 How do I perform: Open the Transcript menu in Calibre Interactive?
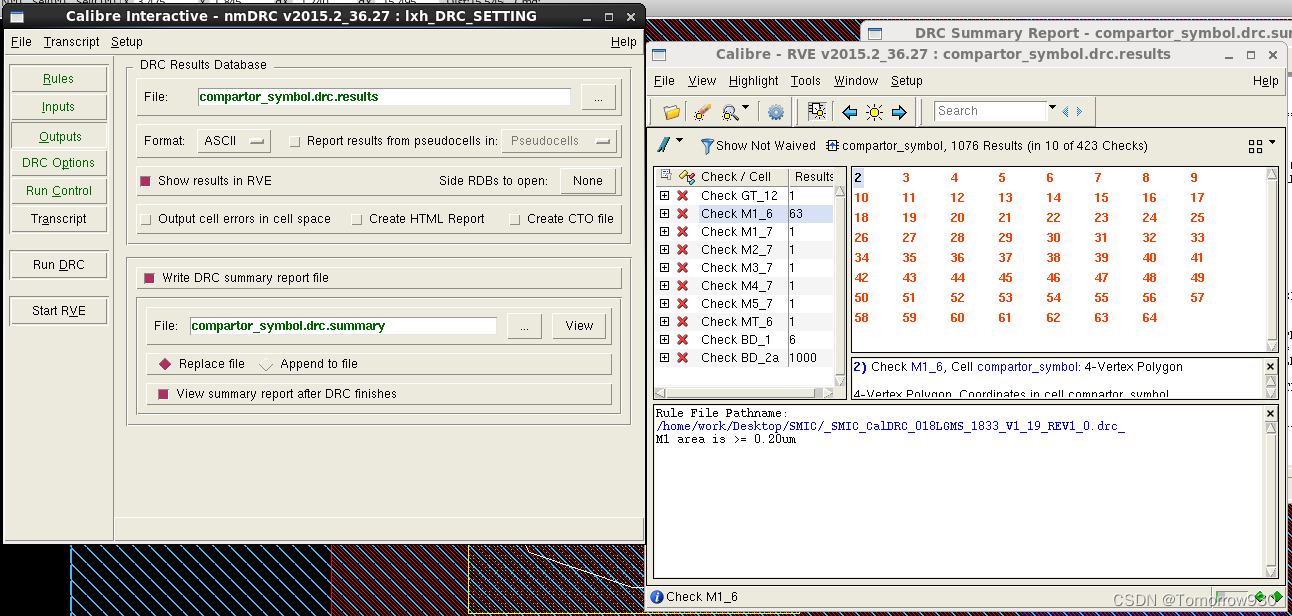pos(71,42)
